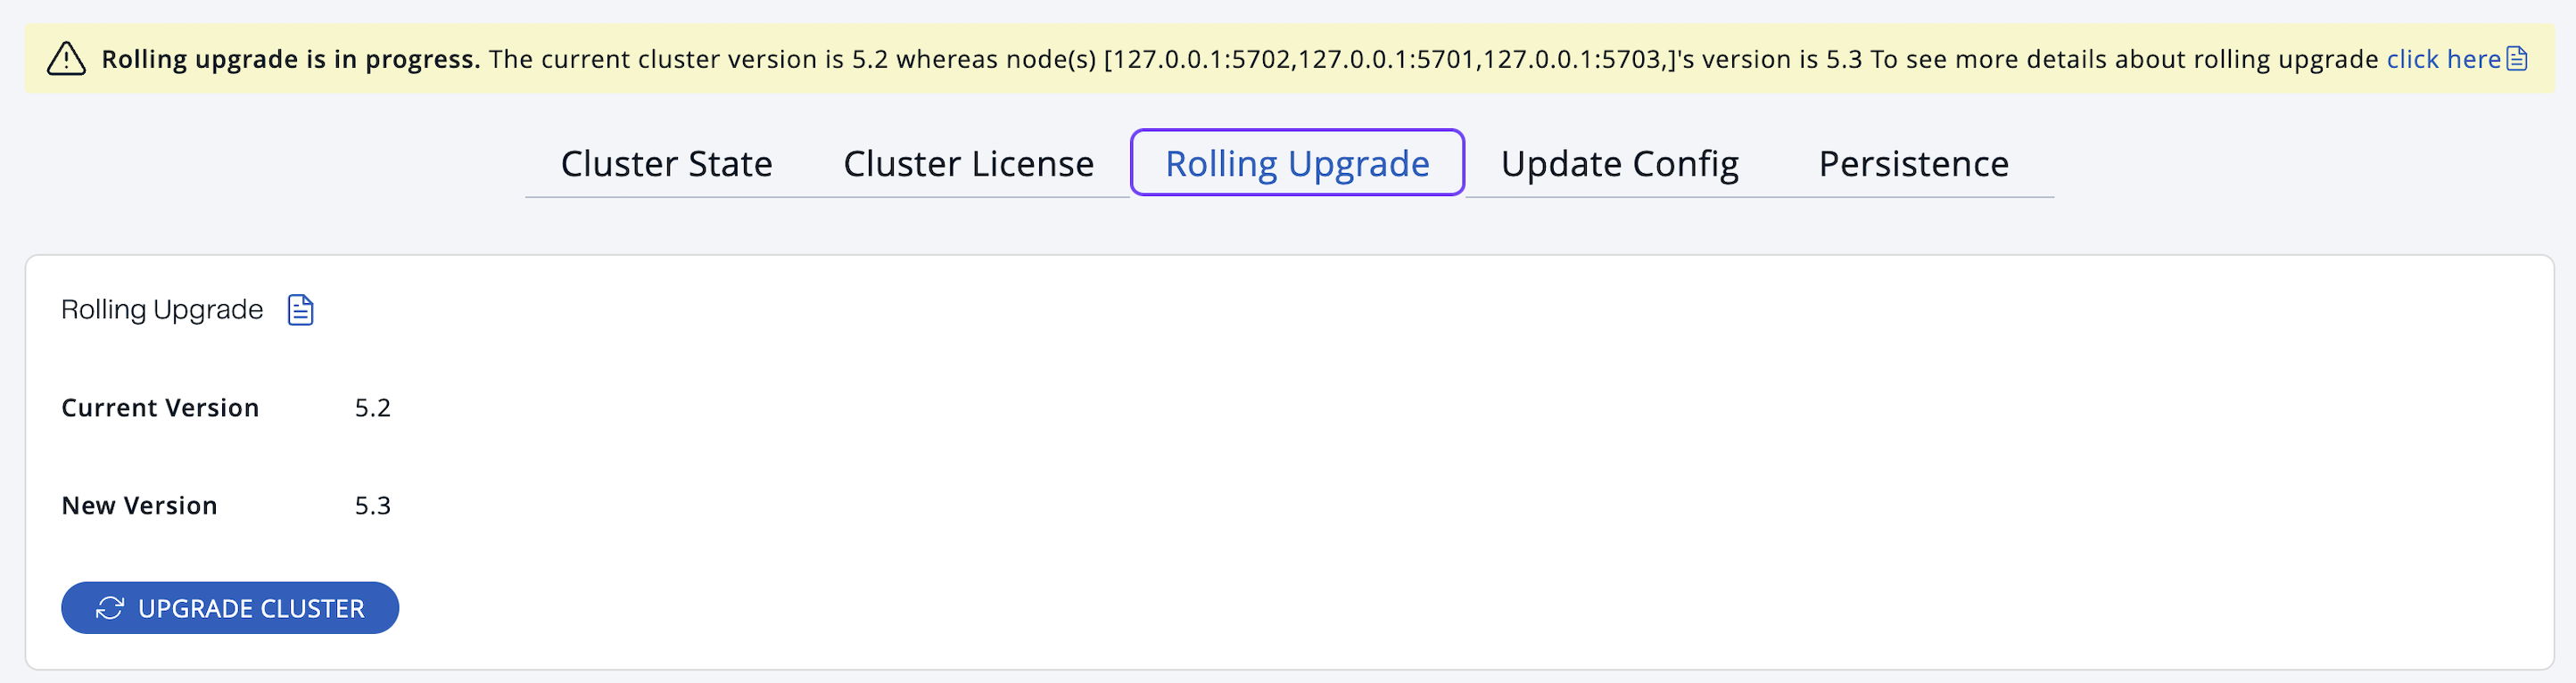Switch to the Cluster State tab
Image resolution: width=2576 pixels, height=683 pixels.
tap(666, 163)
